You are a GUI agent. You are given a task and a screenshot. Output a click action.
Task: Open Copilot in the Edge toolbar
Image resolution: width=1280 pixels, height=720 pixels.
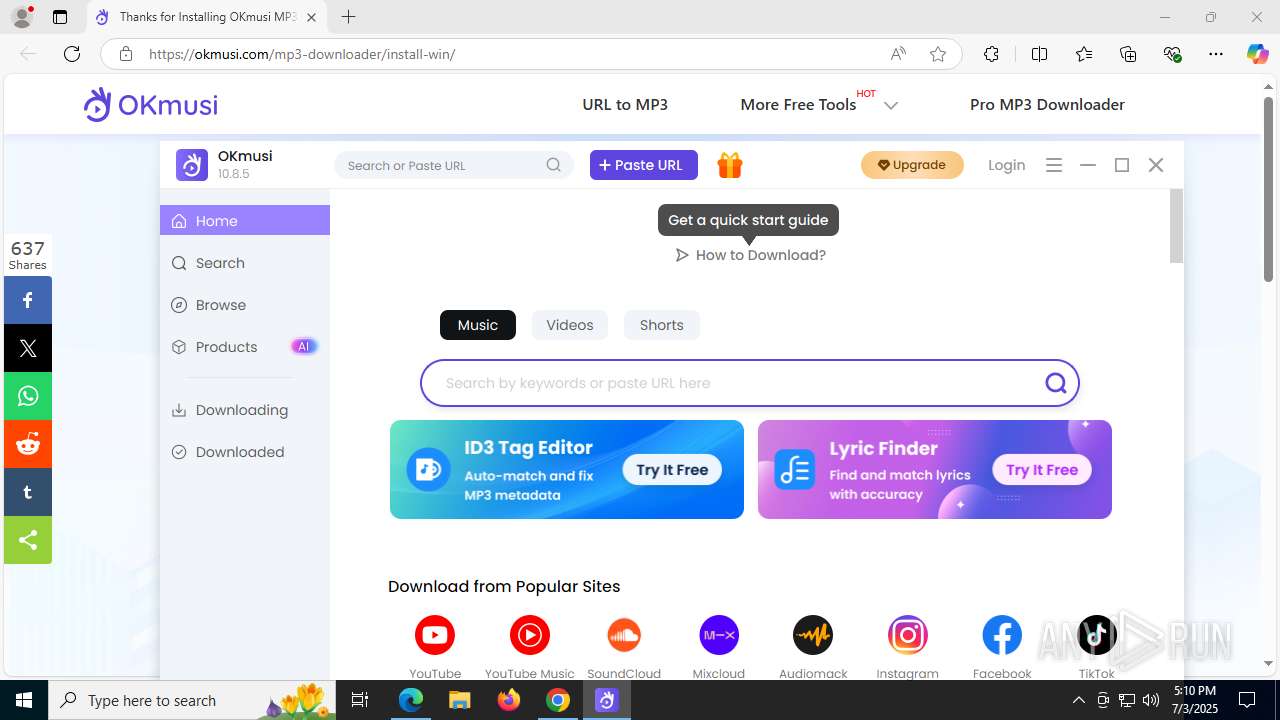coord(1257,54)
